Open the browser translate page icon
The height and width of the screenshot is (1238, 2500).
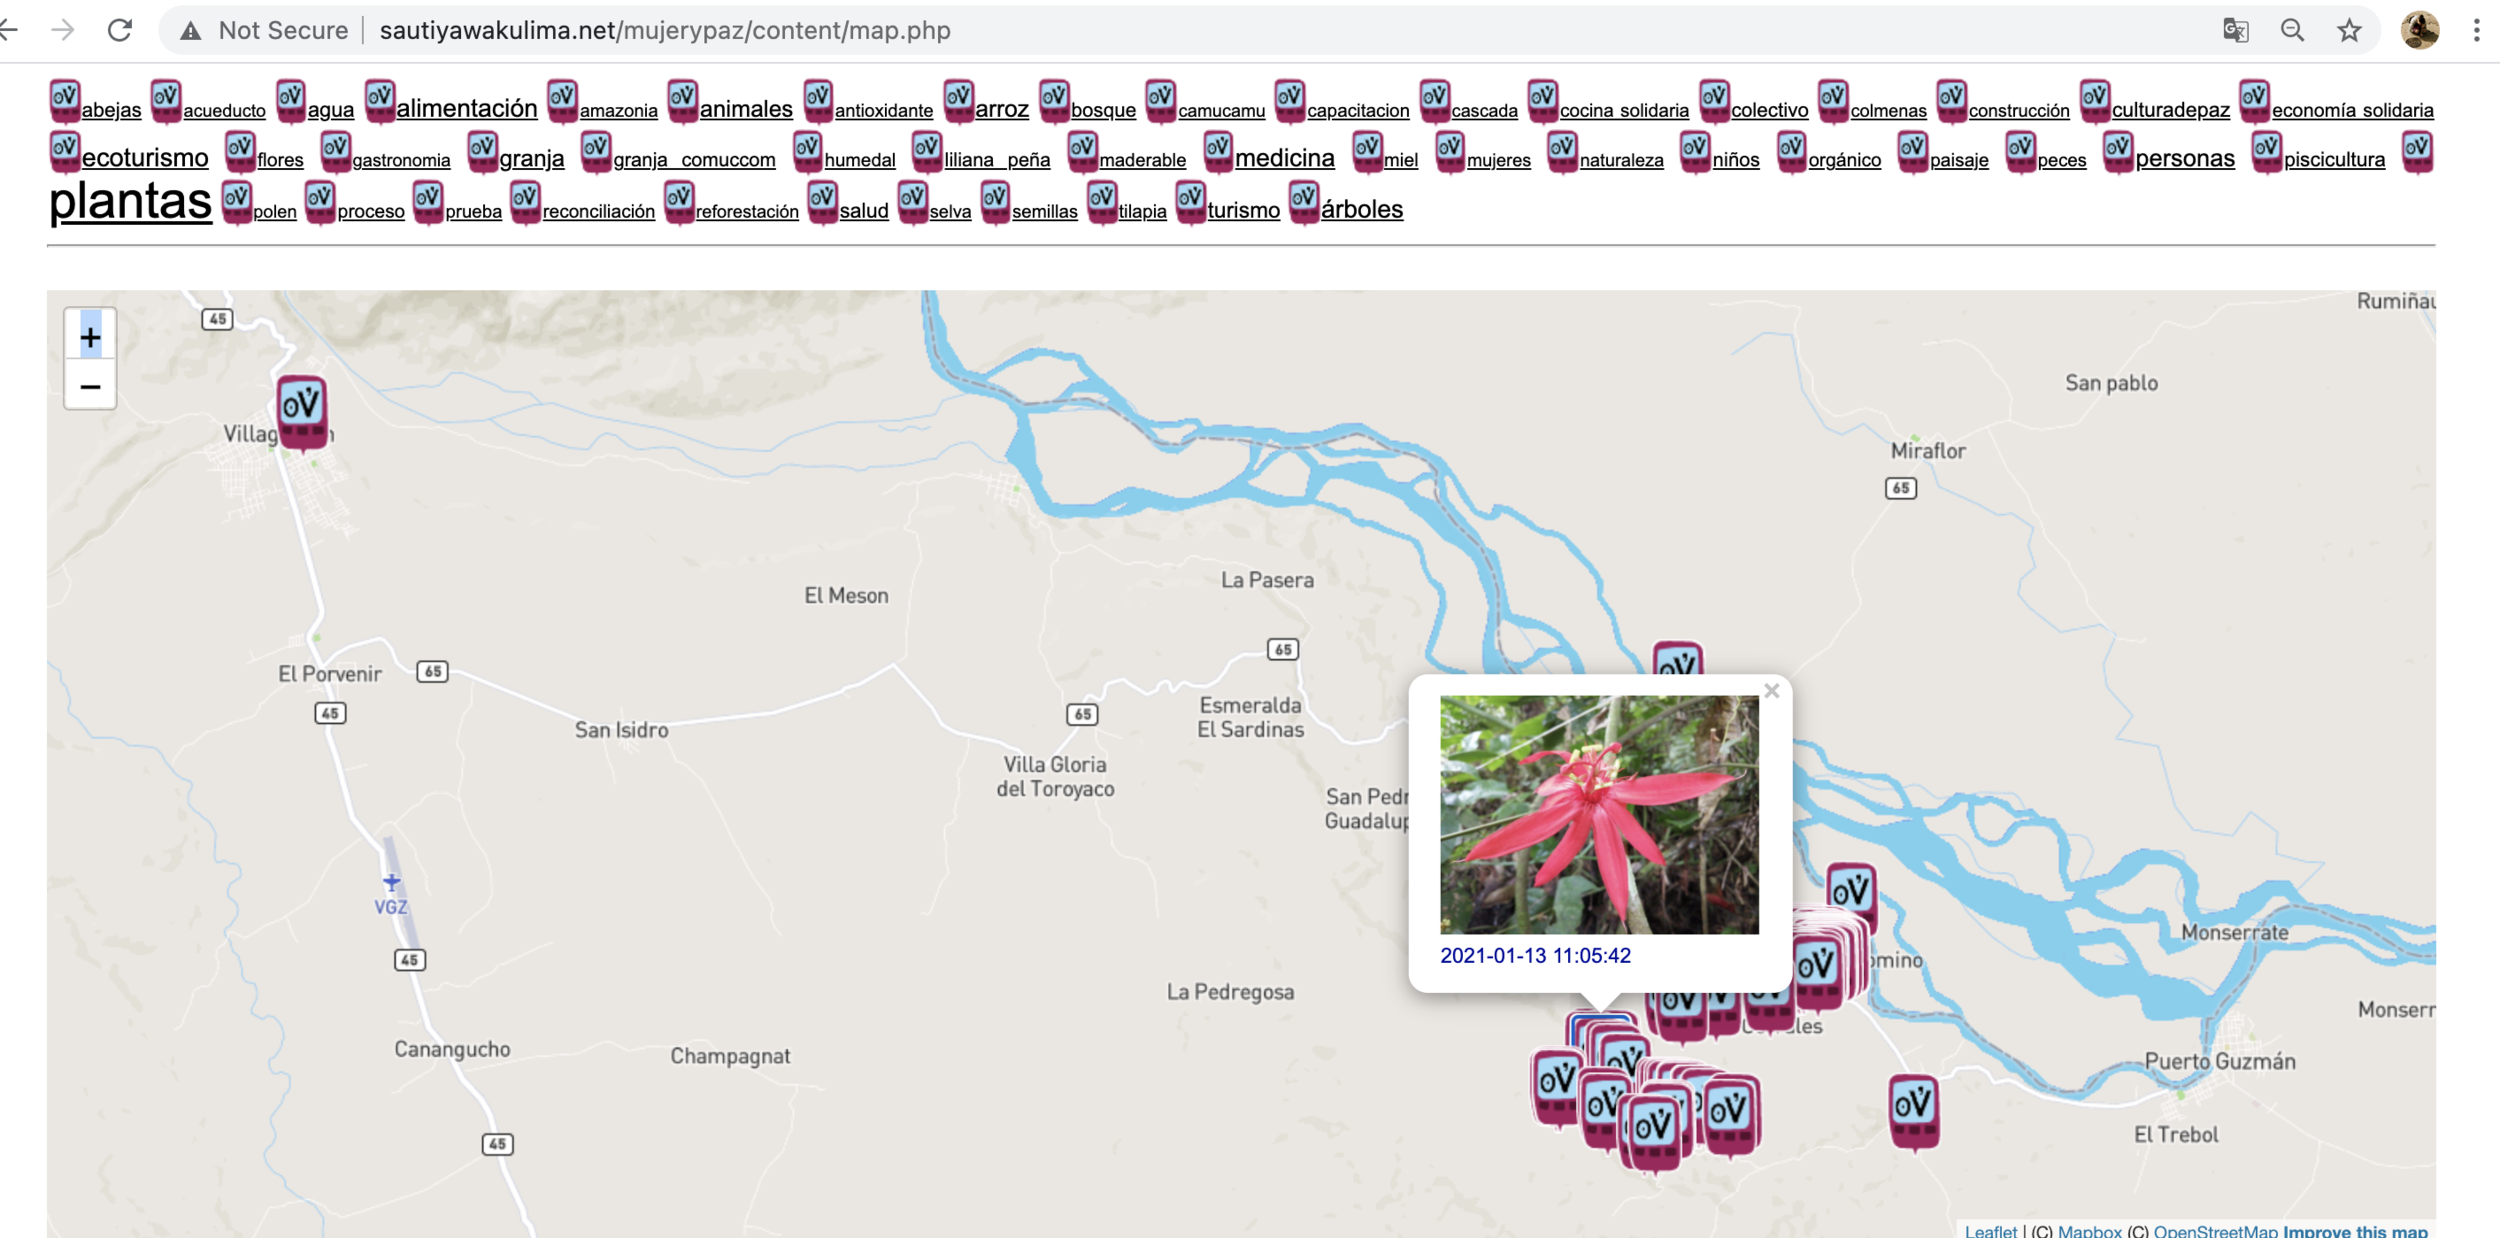coord(2235,30)
